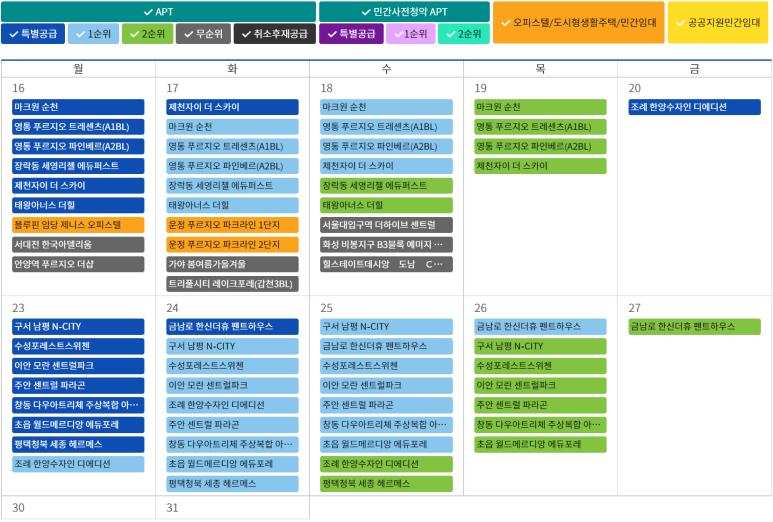773x522 pixels.
Task: Open 금남로 한신더휴 펜트하우스 on the 24th
Action: pyautogui.click(x=232, y=327)
